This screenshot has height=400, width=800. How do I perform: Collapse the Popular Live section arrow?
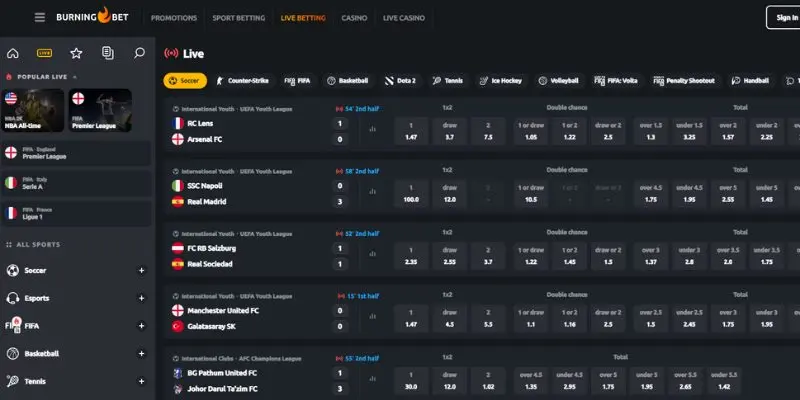point(75,77)
